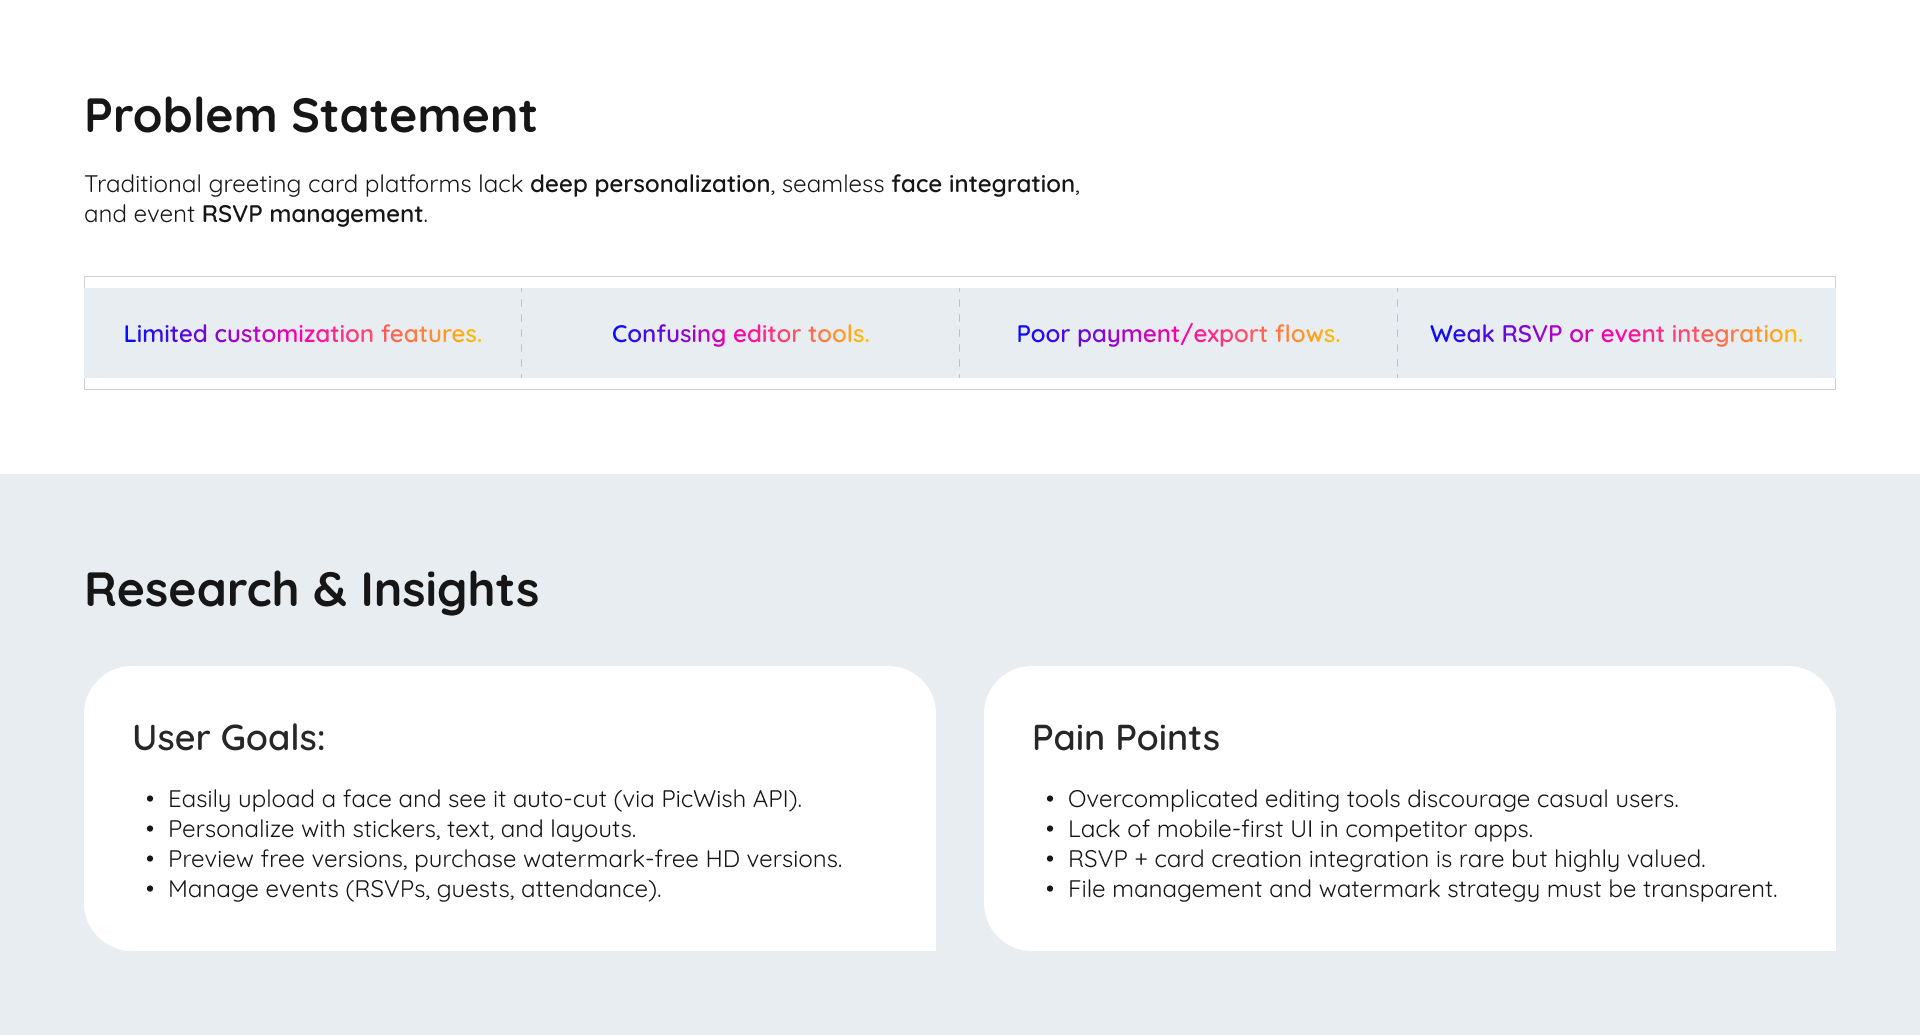Screen dimensions: 1920x1035
Task: Click 'Weak RSVP or event integration.' text
Action: click(1616, 334)
